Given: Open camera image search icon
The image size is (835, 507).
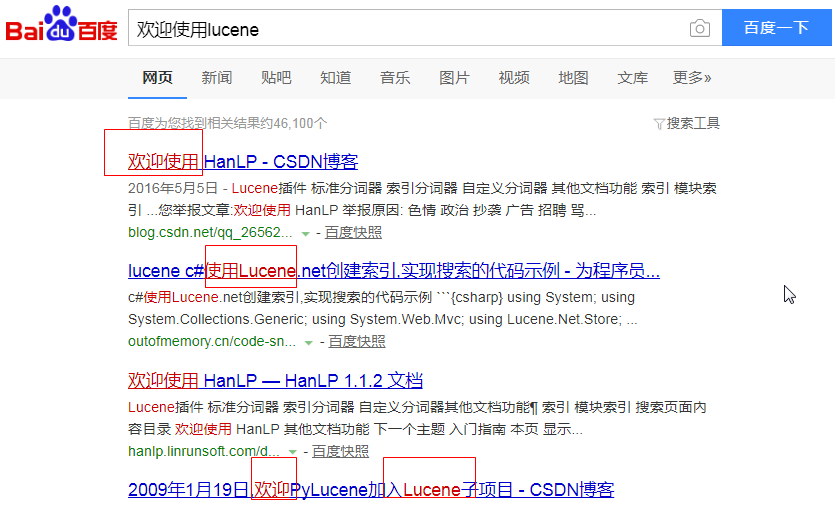Looking at the screenshot, I should tap(700, 28).
